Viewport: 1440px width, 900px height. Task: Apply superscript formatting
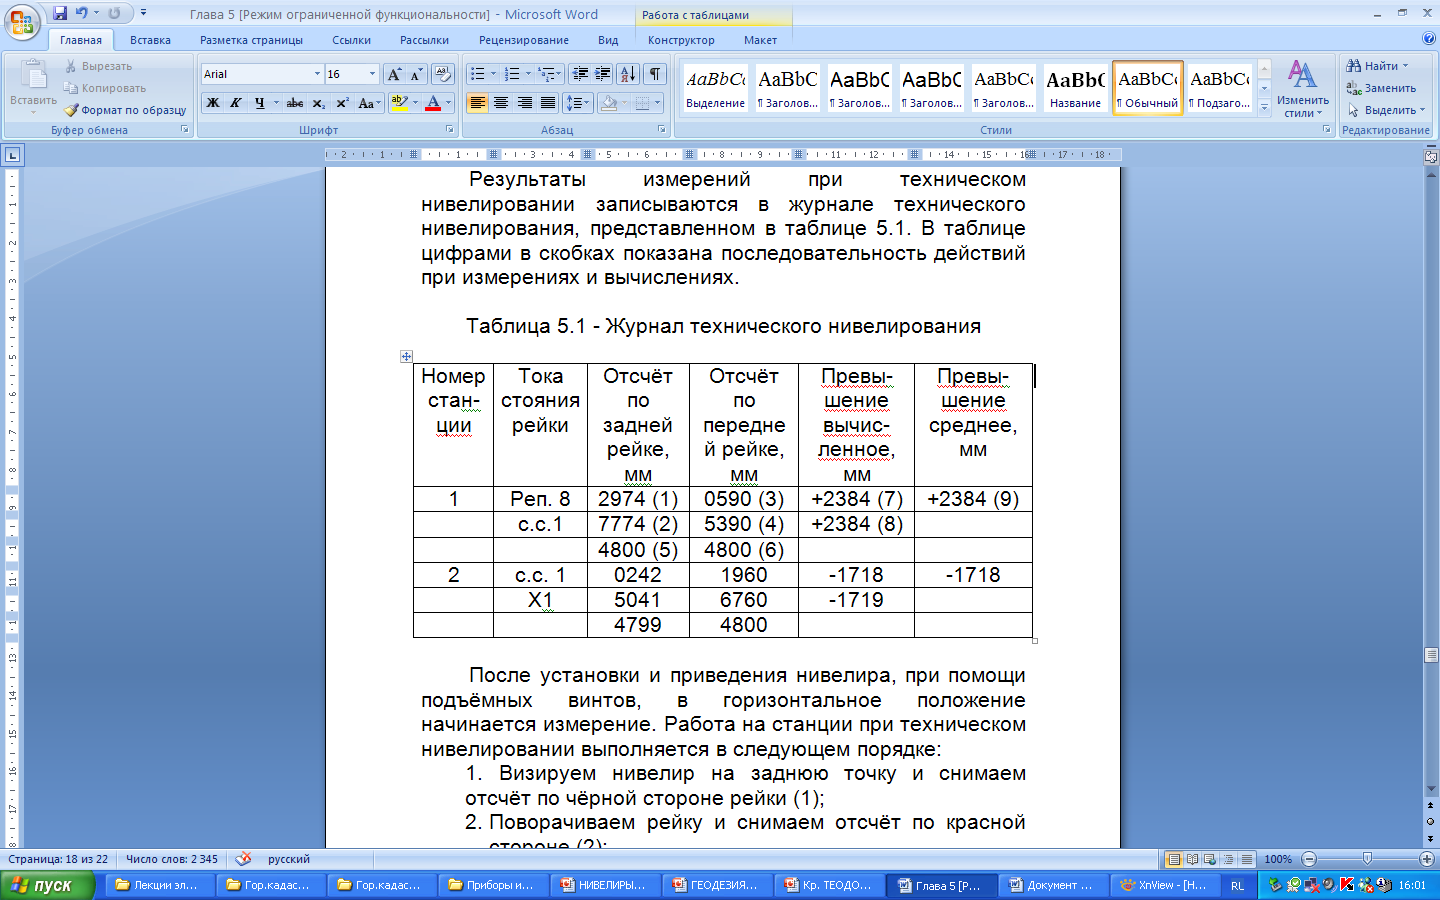[342, 103]
